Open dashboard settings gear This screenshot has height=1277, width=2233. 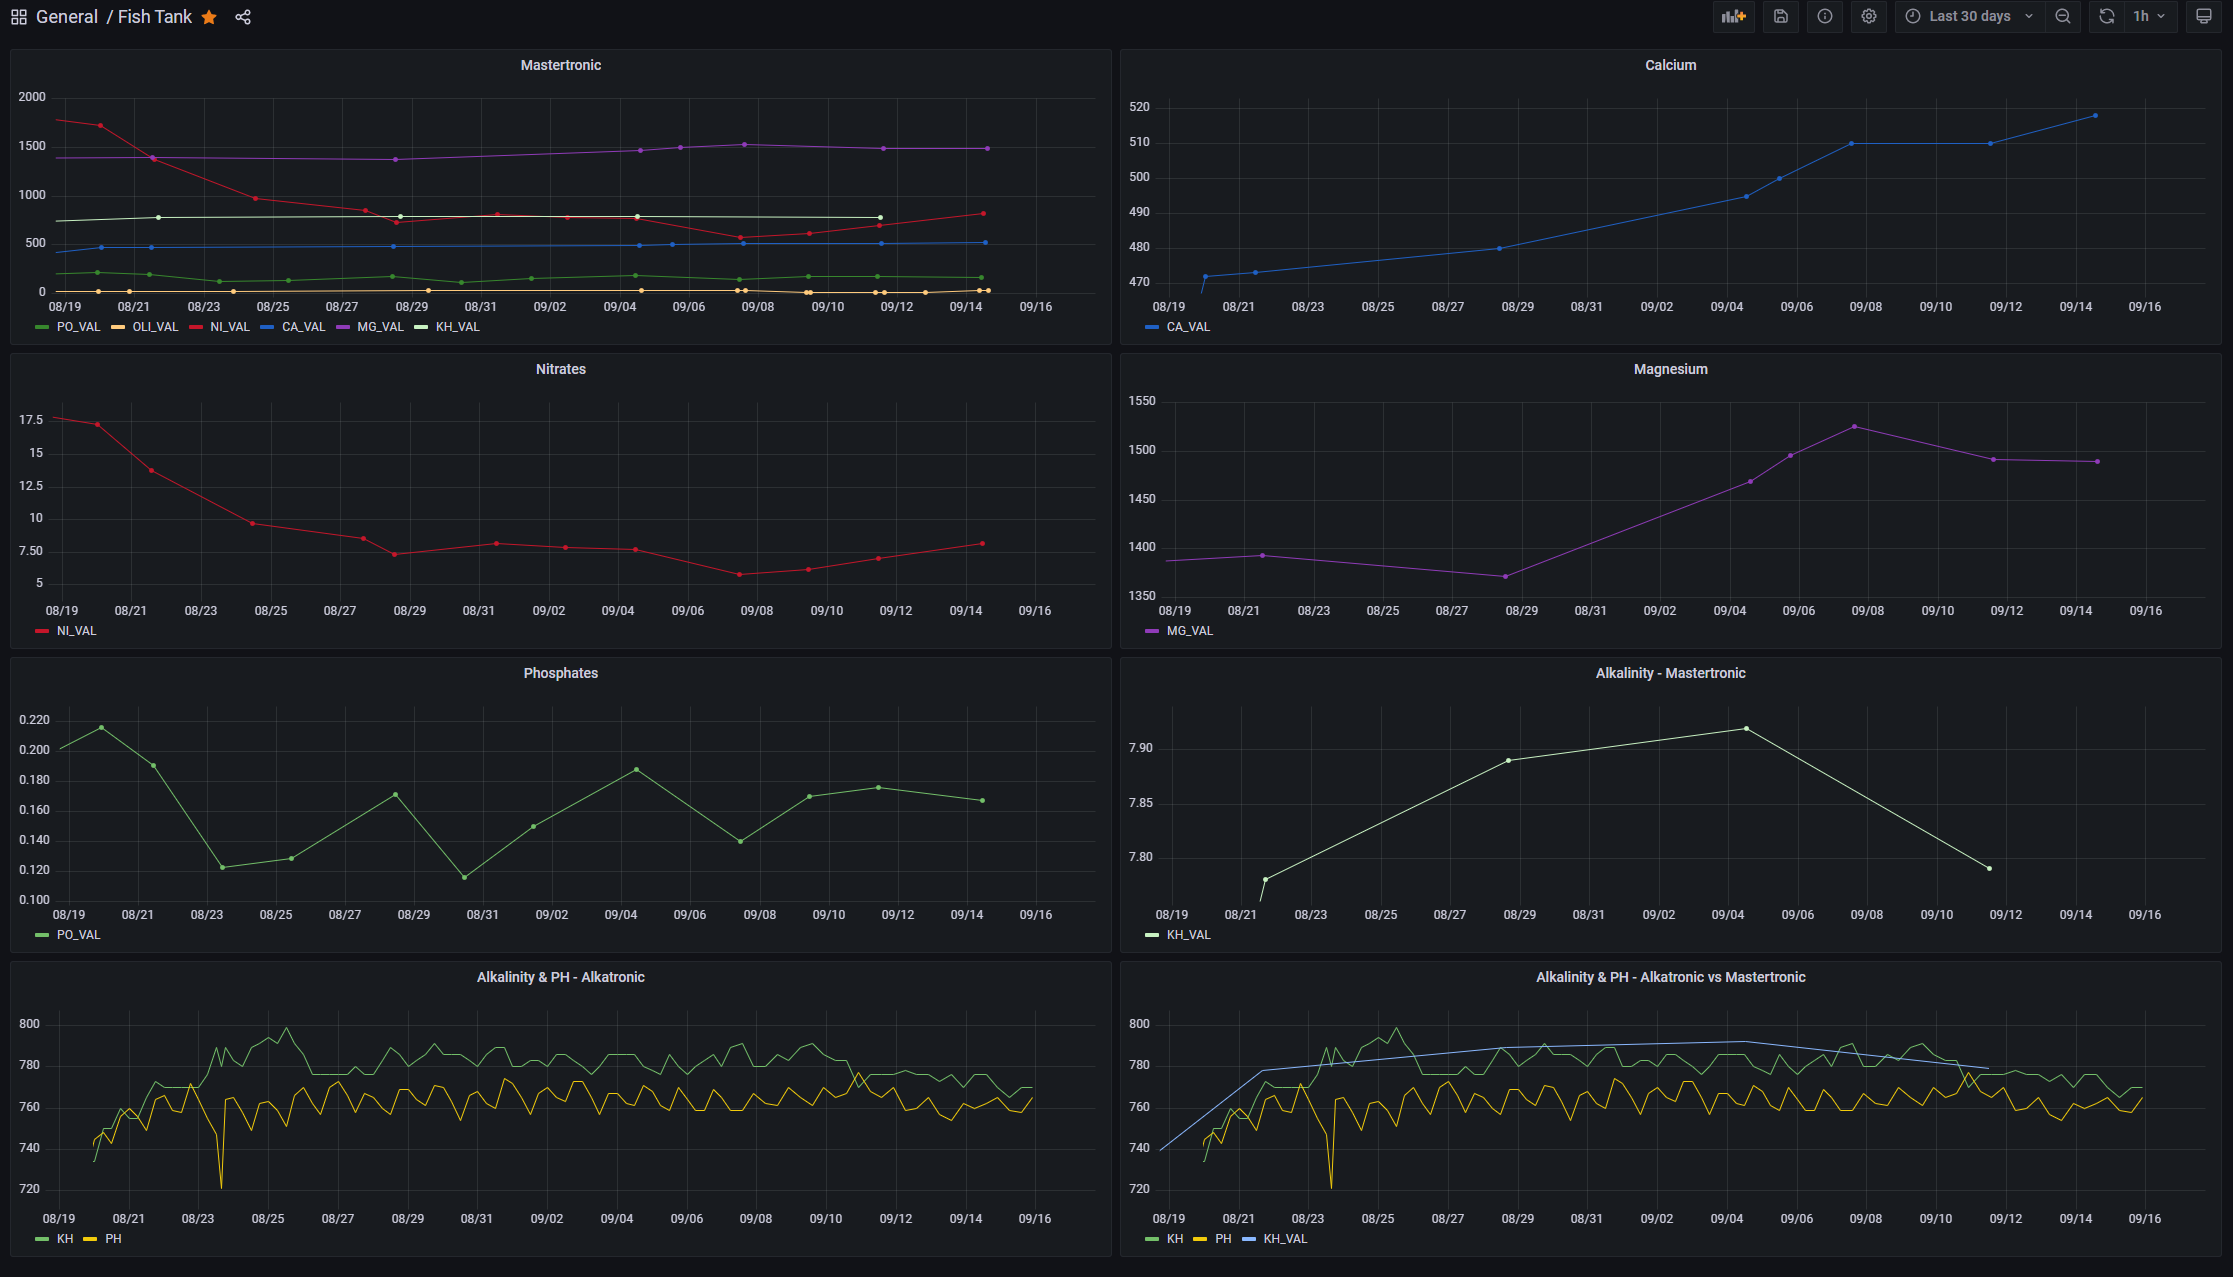pos(1869,16)
